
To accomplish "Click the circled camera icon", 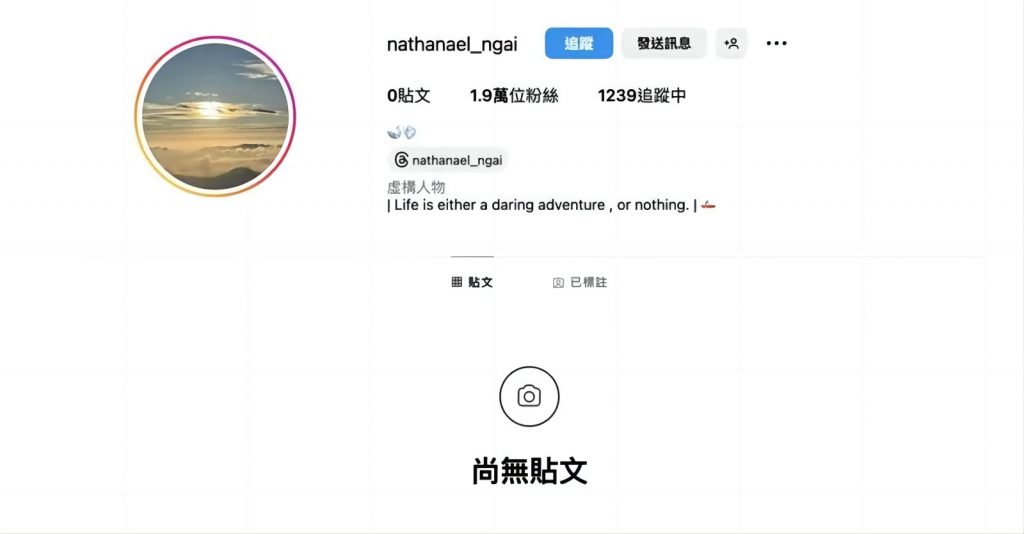I will coord(529,396).
